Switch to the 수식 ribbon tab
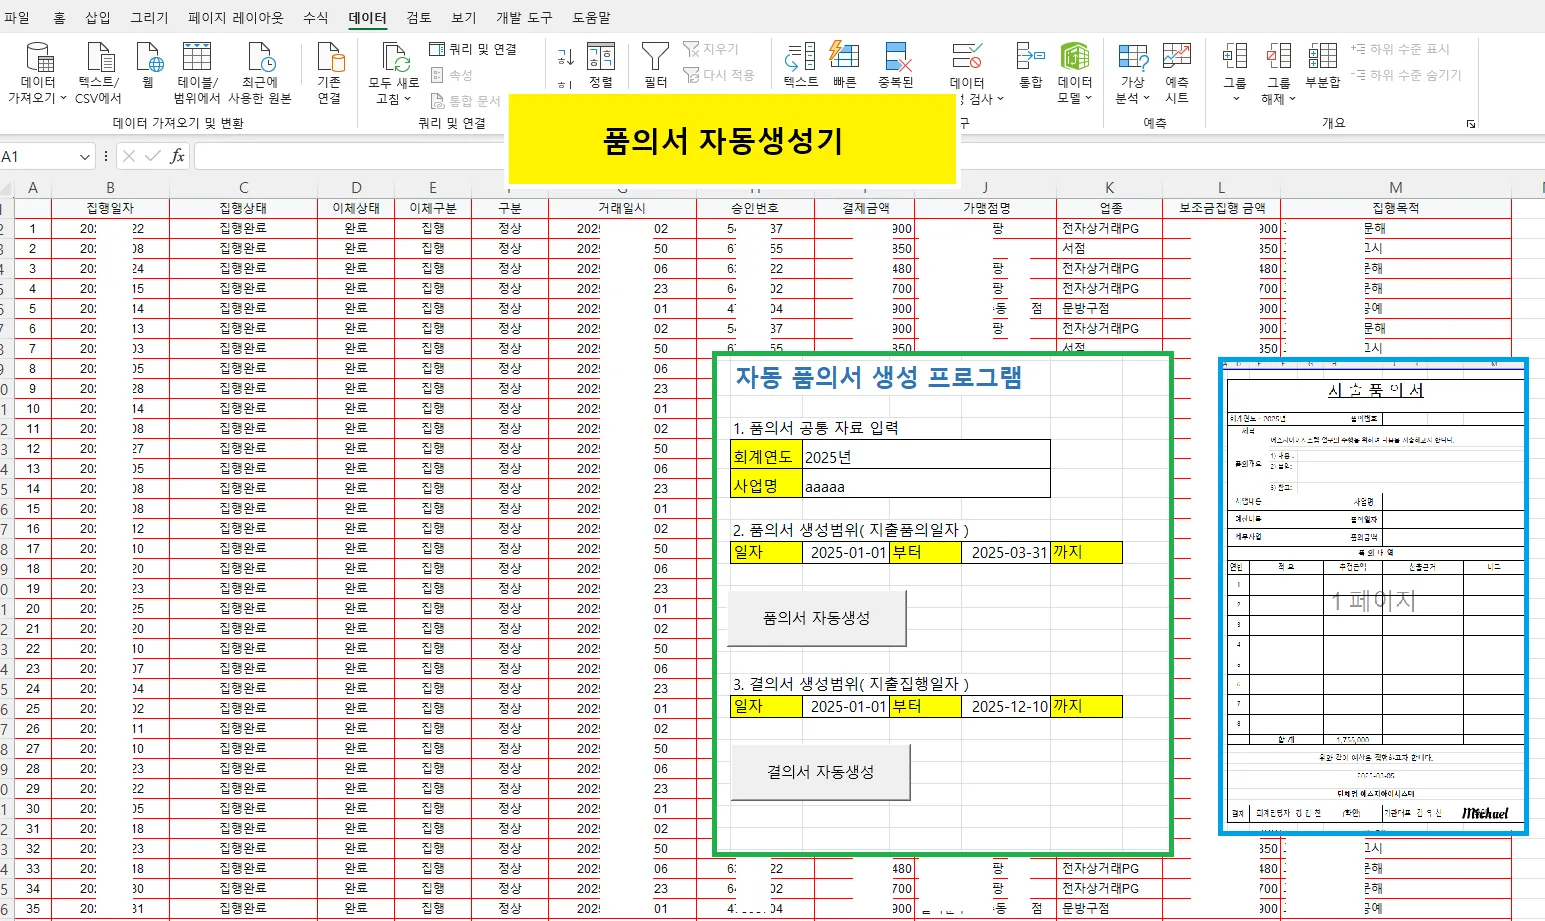Screen dimensions: 1545x921 [315, 17]
